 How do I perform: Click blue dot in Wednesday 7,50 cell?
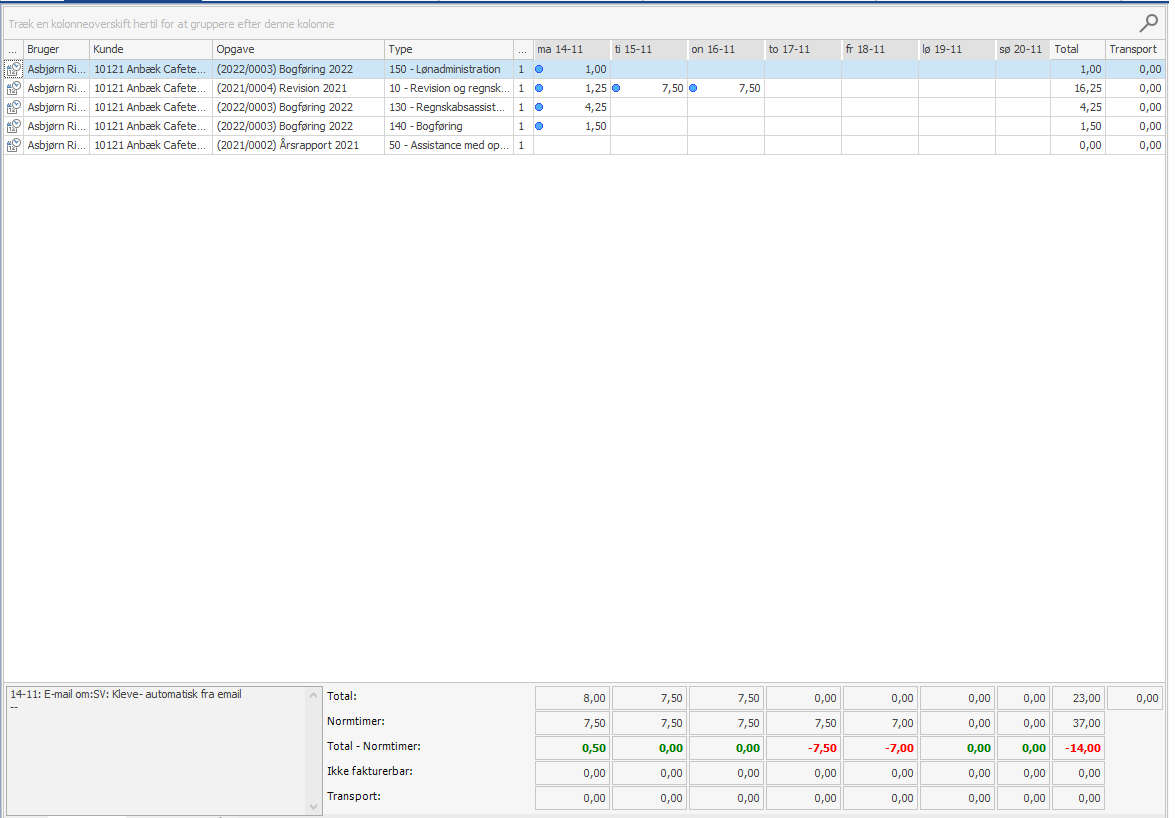[x=694, y=88]
